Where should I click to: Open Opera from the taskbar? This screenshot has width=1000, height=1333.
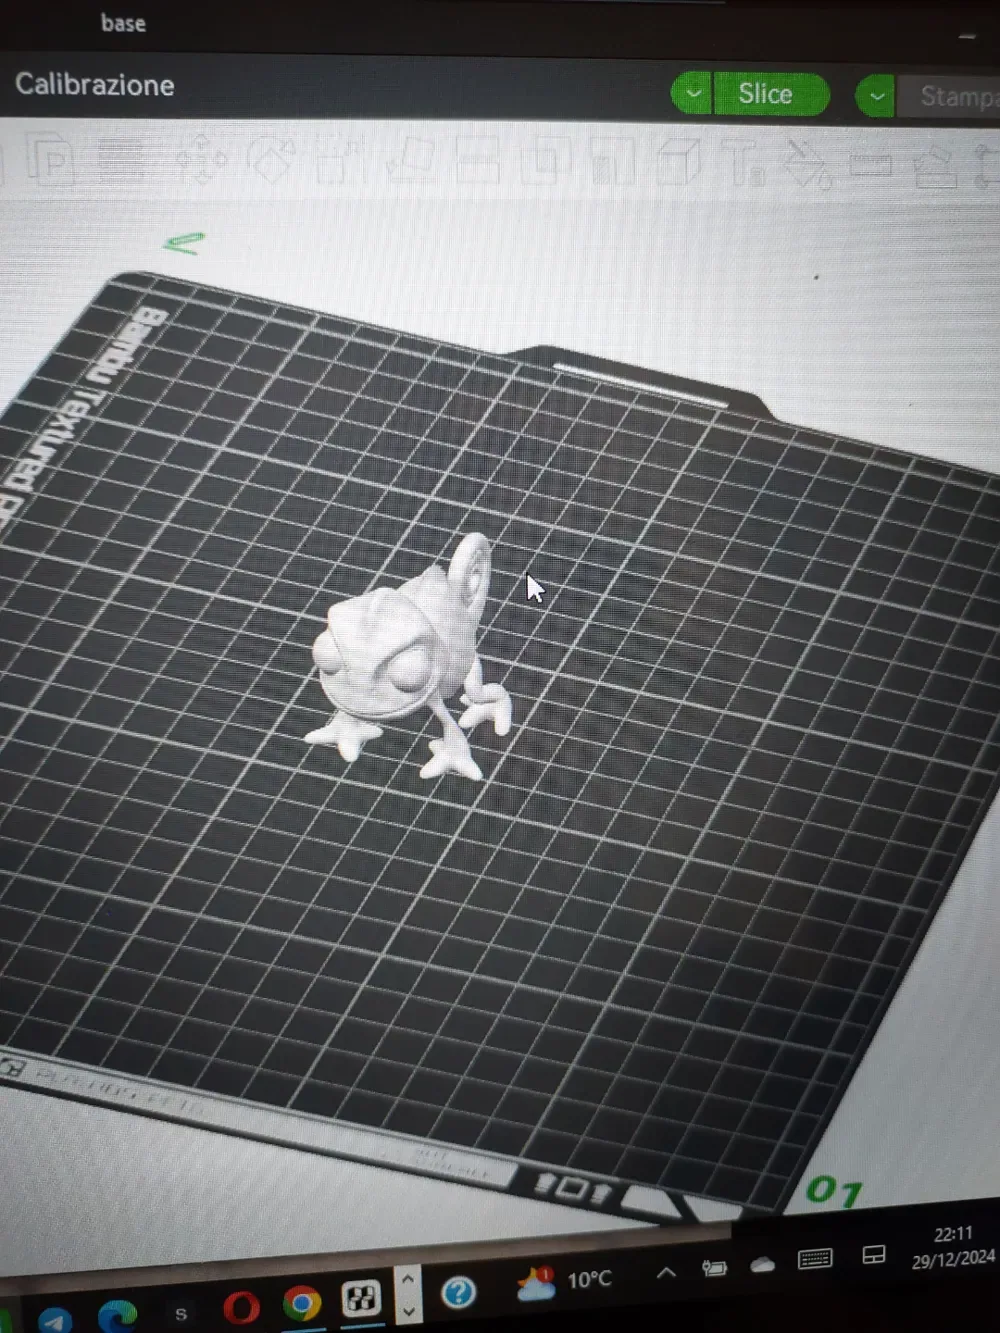click(241, 1306)
